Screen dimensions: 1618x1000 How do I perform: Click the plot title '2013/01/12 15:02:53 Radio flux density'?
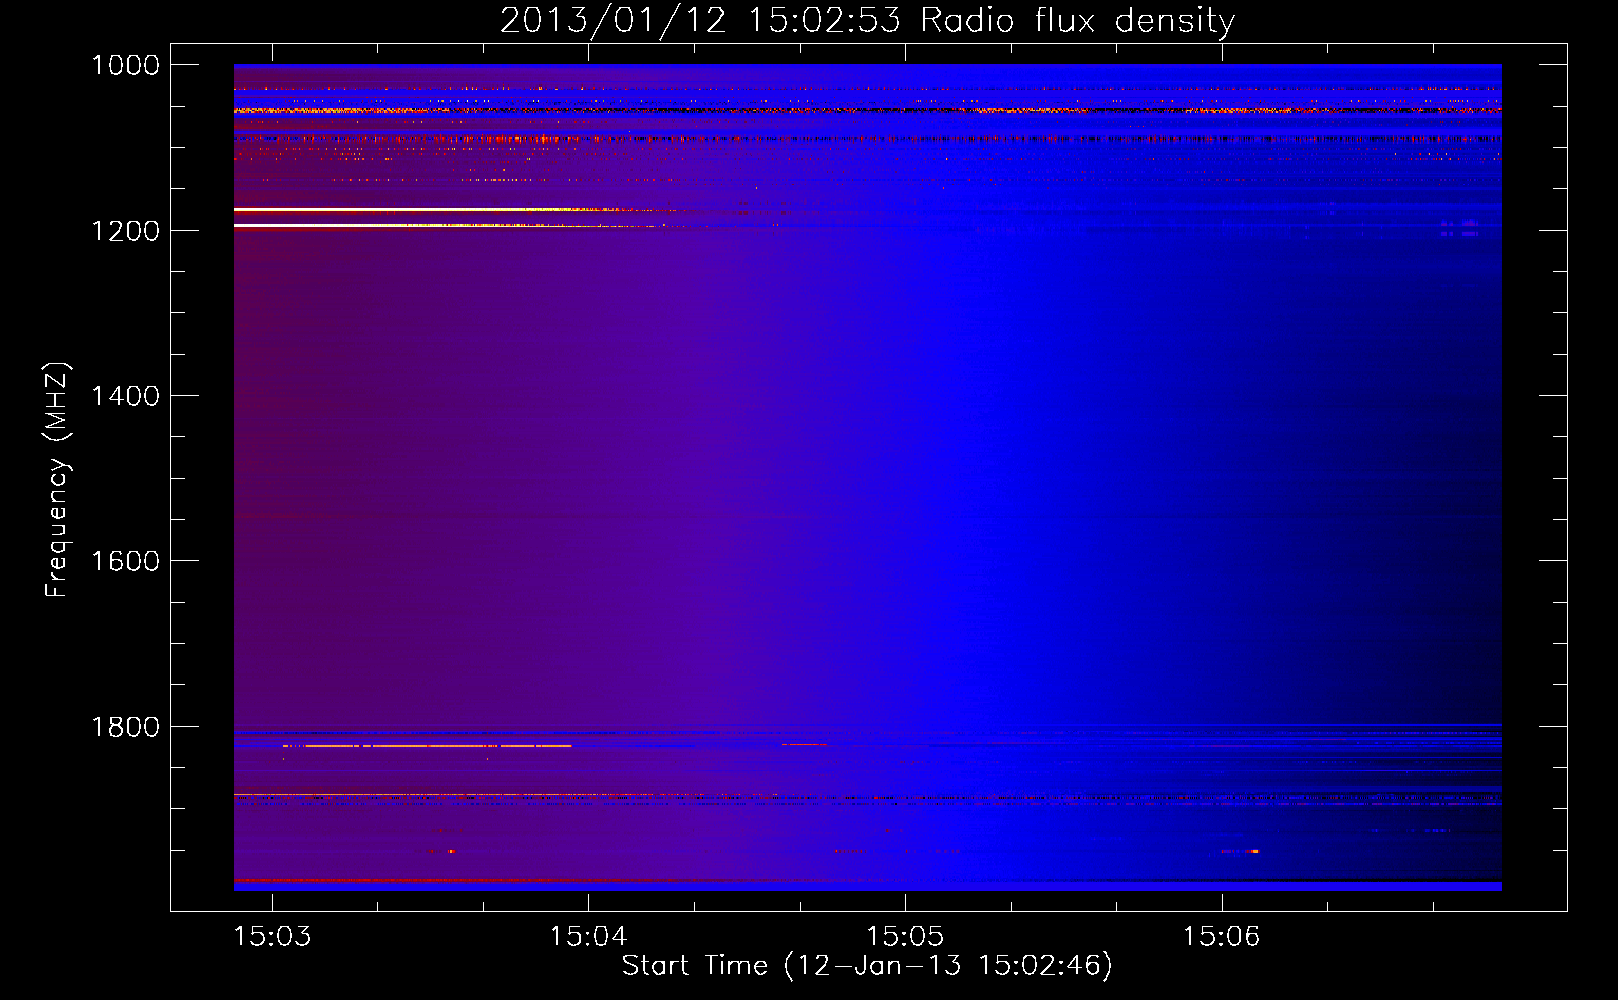867,20
